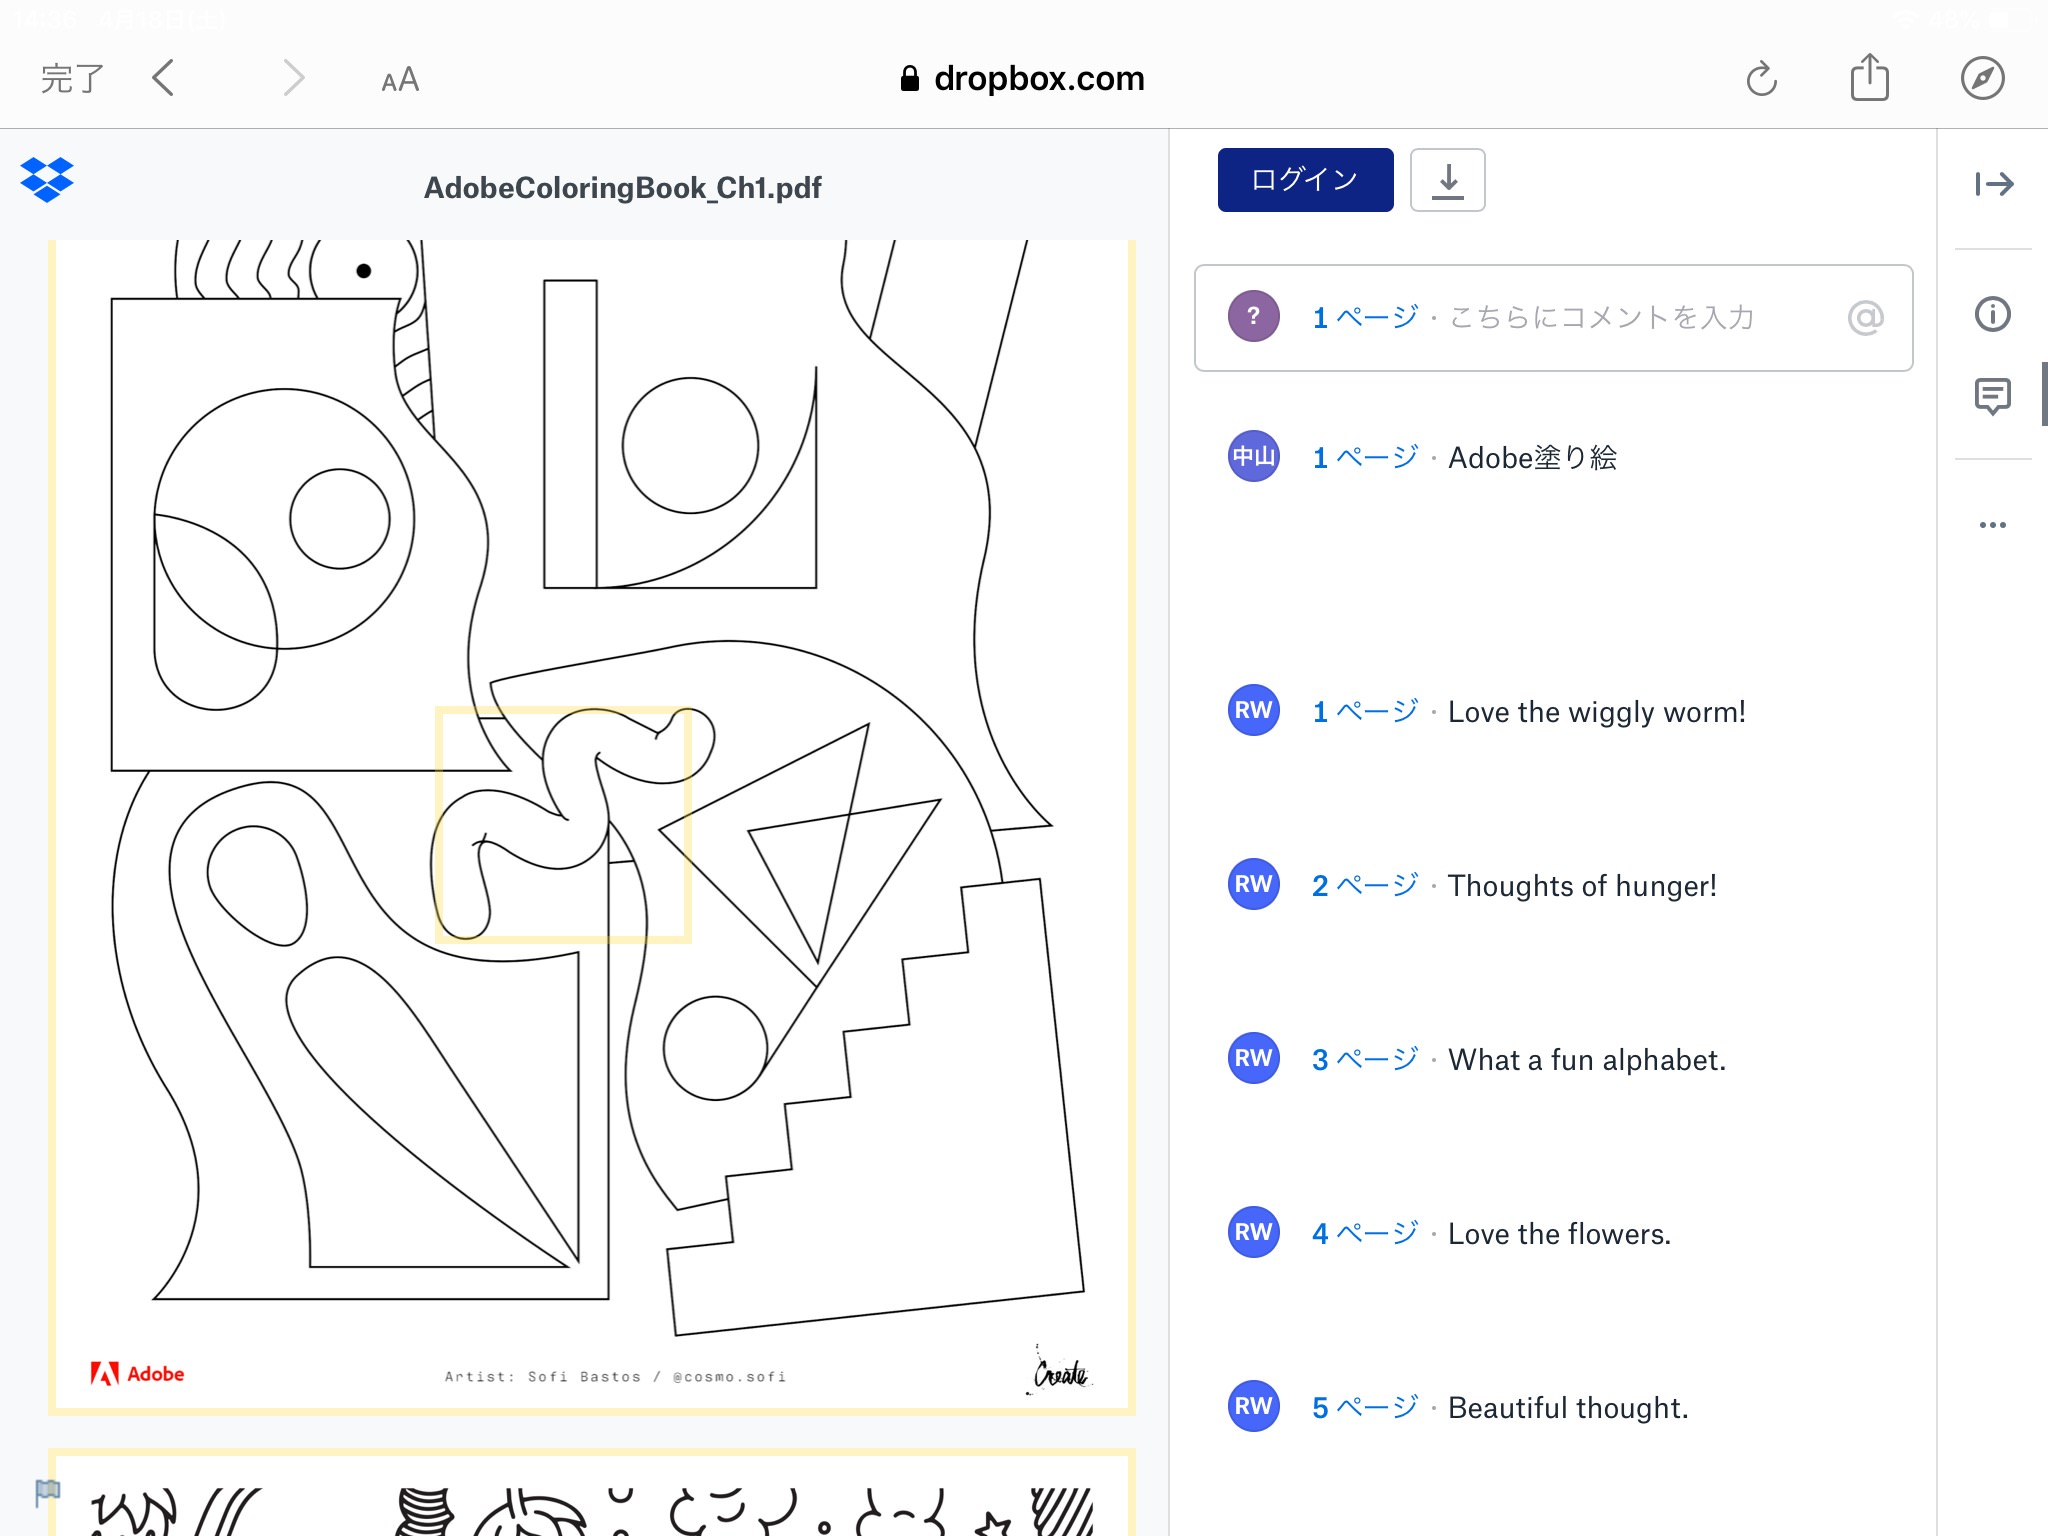The height and width of the screenshot is (1536, 2048).
Task: Go forward with the right chevron
Action: [292, 78]
